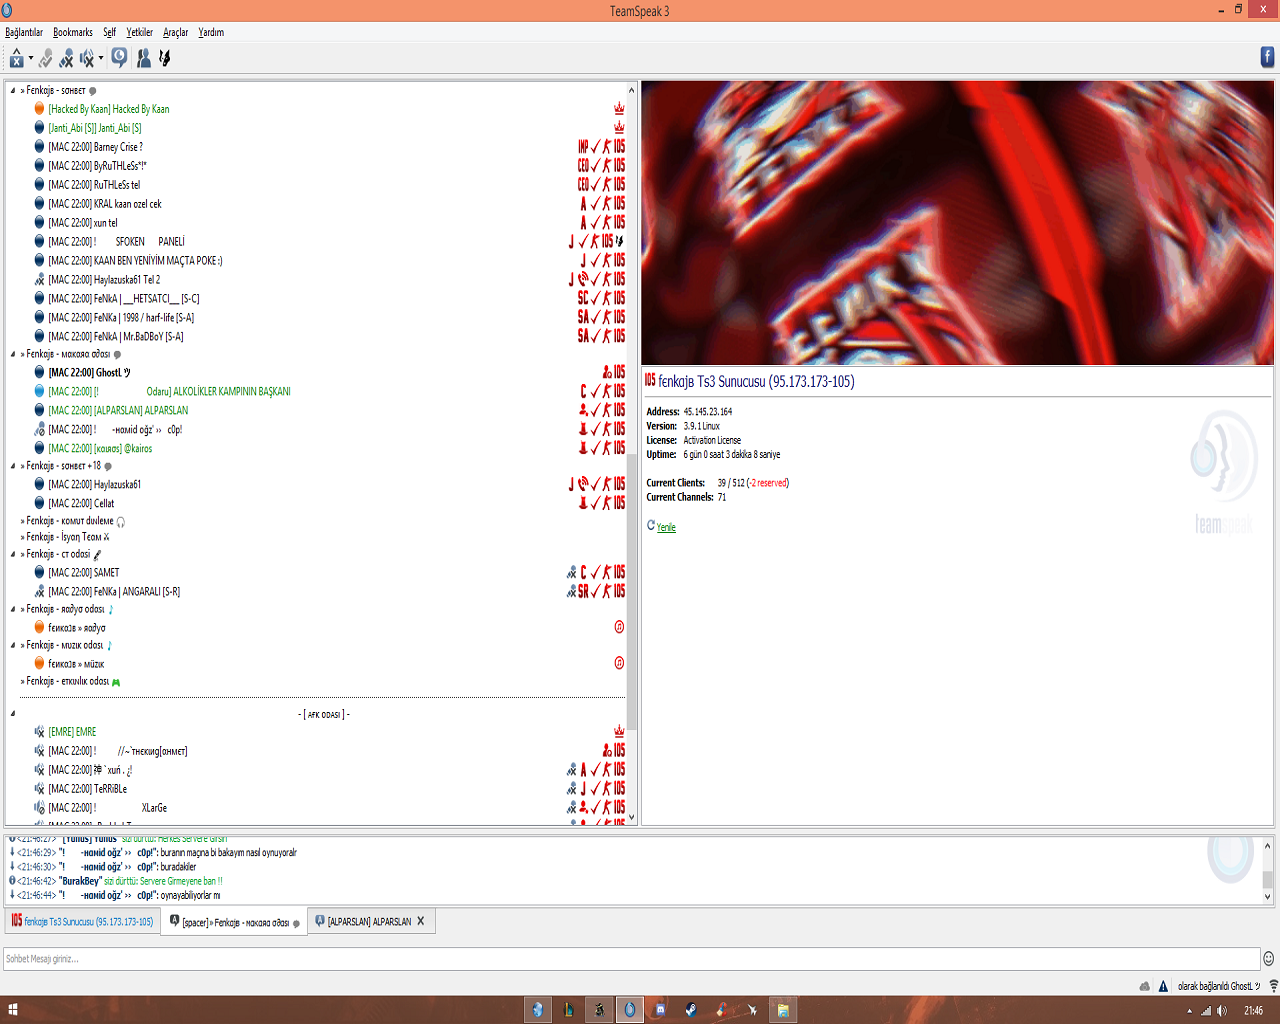This screenshot has width=1280, height=1024.
Task: Collapse the AFK odası spacer channel
Action: pyautogui.click(x=13, y=714)
